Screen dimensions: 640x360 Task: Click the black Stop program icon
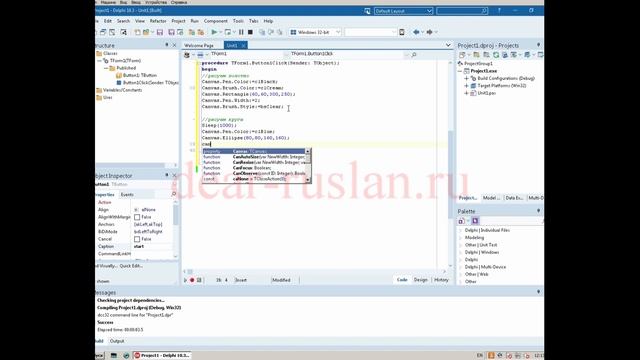tap(250, 32)
